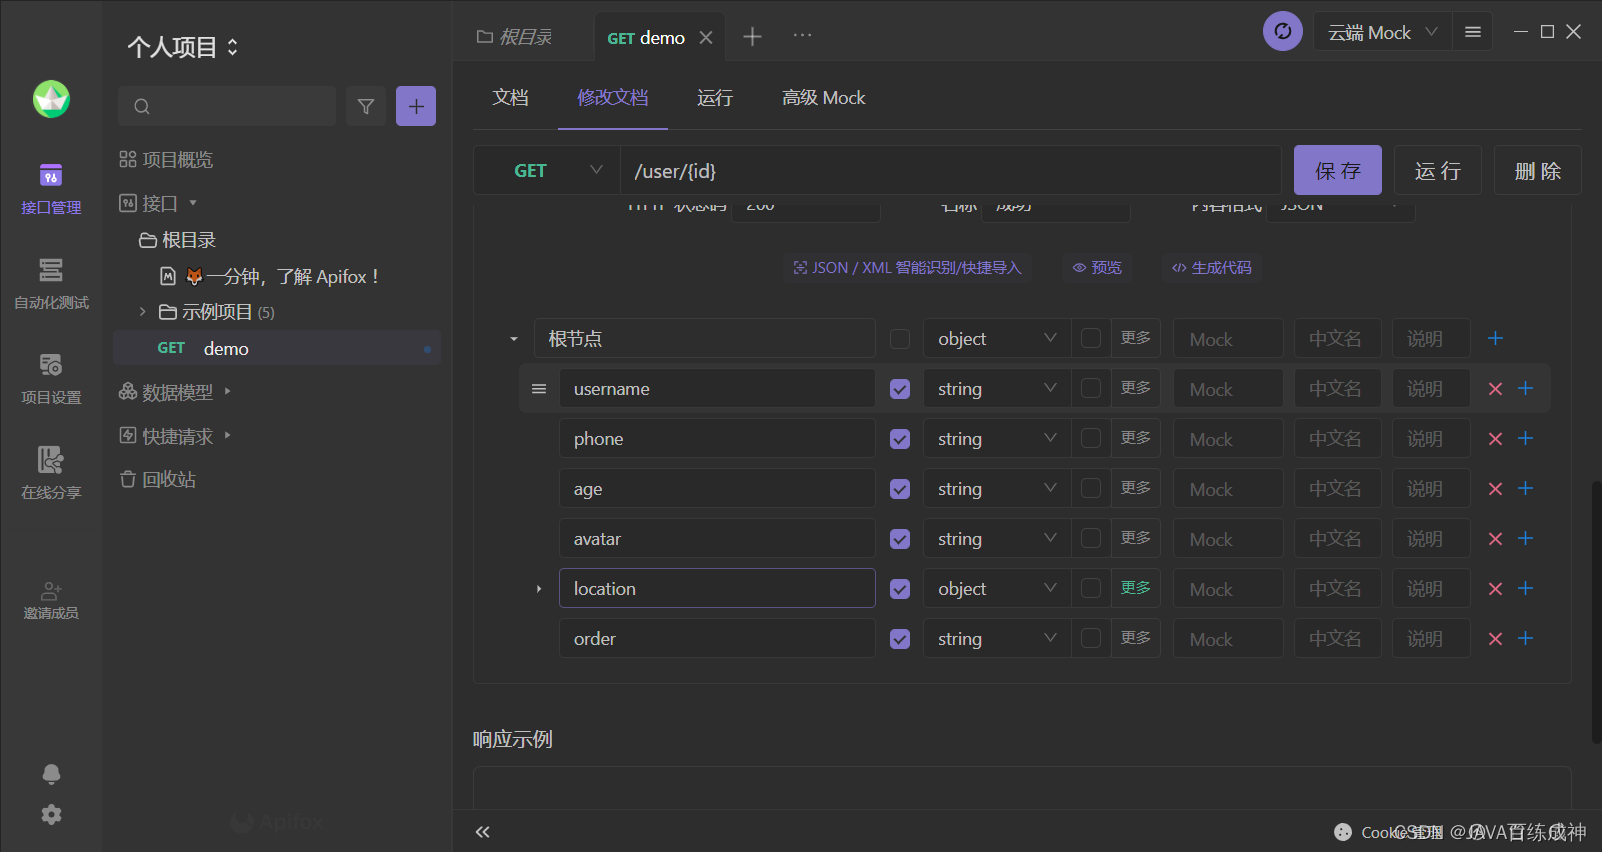Toggle required checkbox for age
Viewport: 1602px width, 852px height.
point(900,489)
